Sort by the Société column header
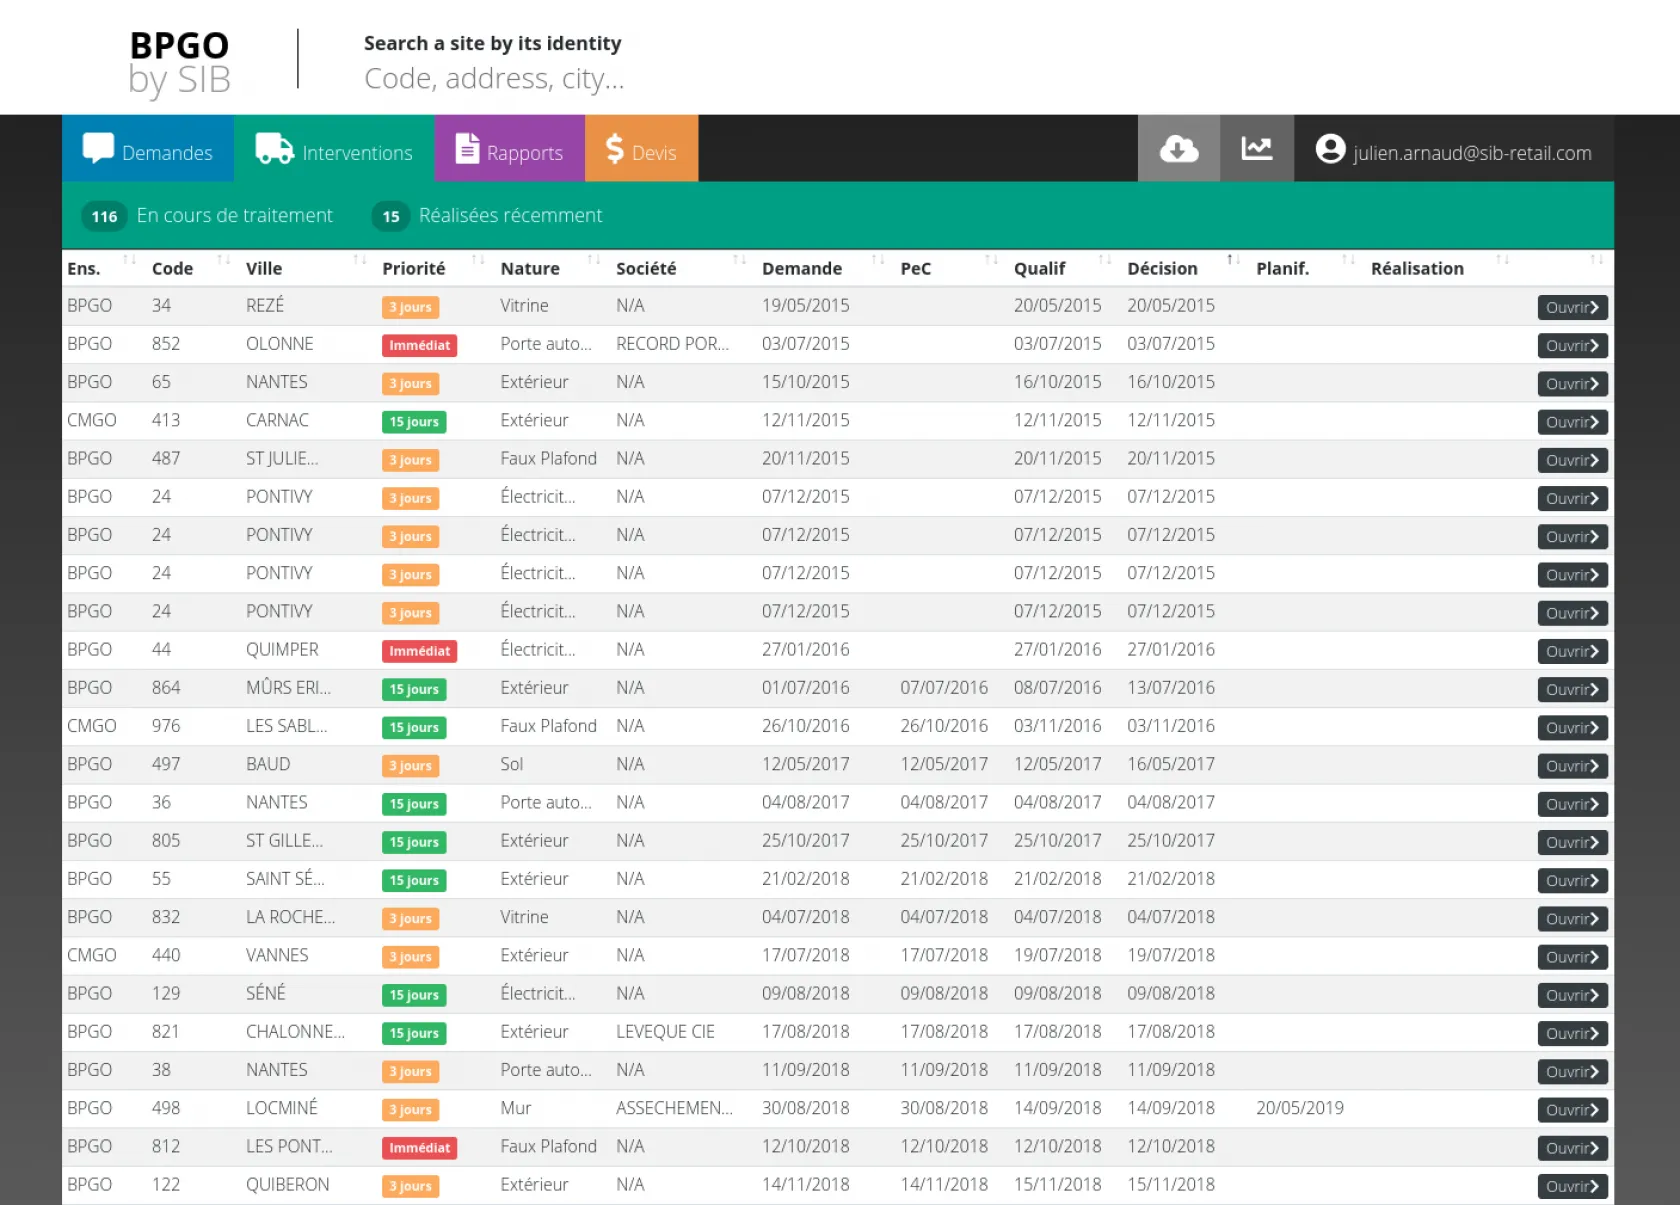Viewport: 1680px width, 1205px height. tap(646, 268)
